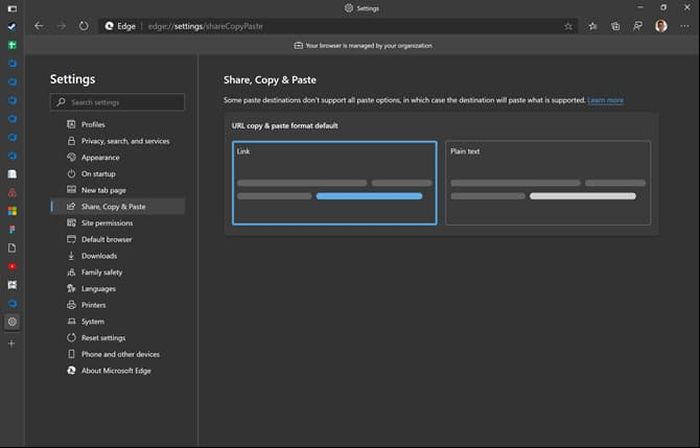Open the Learn more link

click(605, 101)
